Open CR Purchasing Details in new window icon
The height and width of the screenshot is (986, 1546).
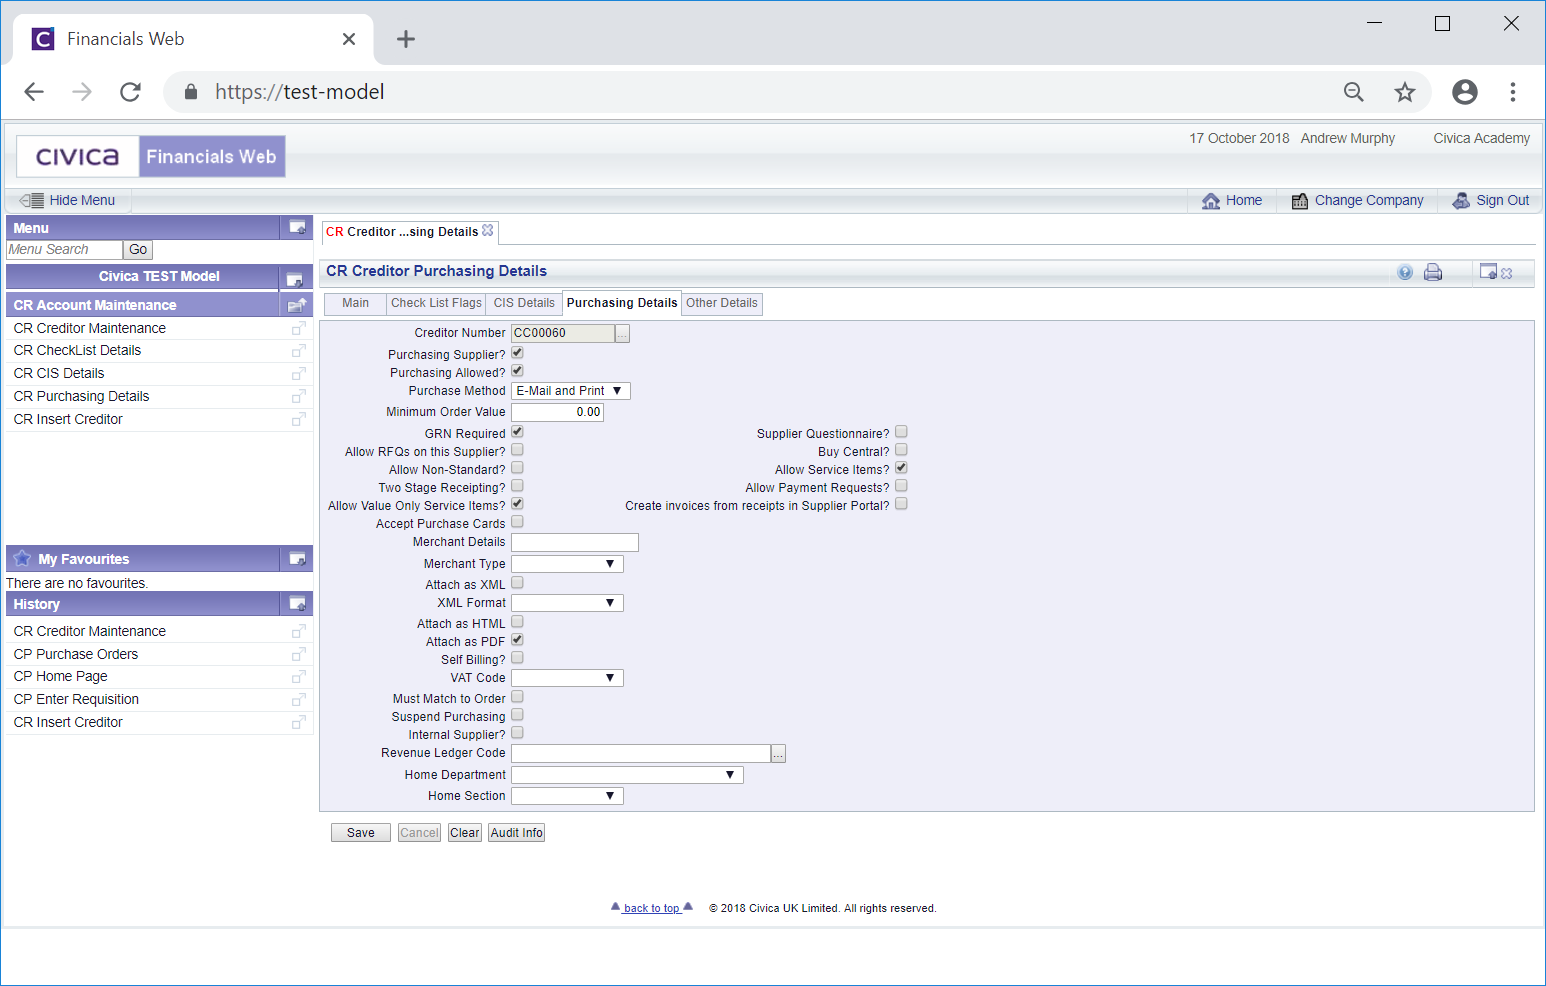tap(298, 397)
